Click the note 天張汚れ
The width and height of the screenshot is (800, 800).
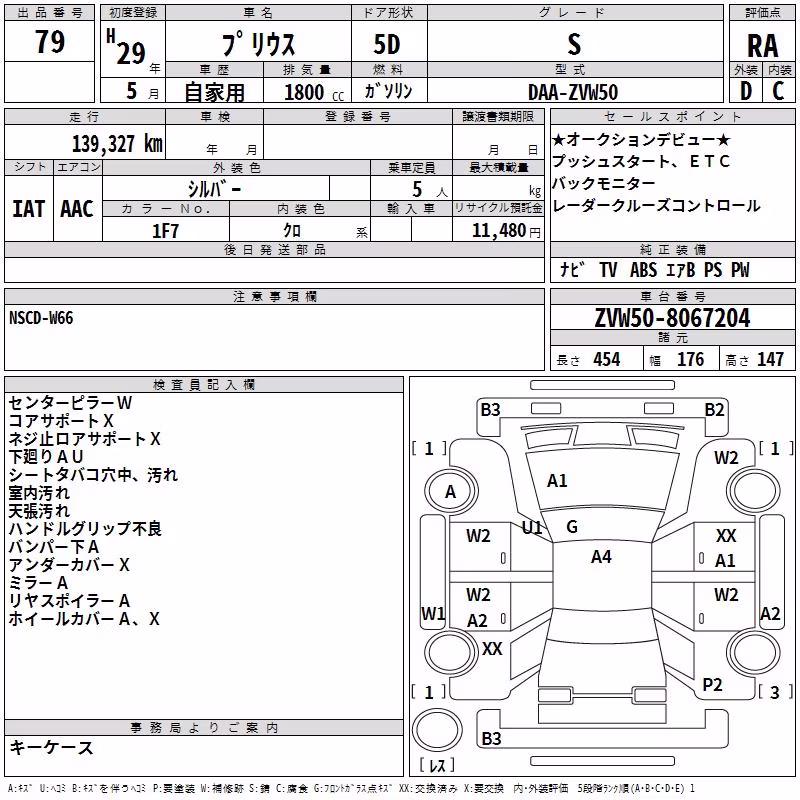click(39, 511)
